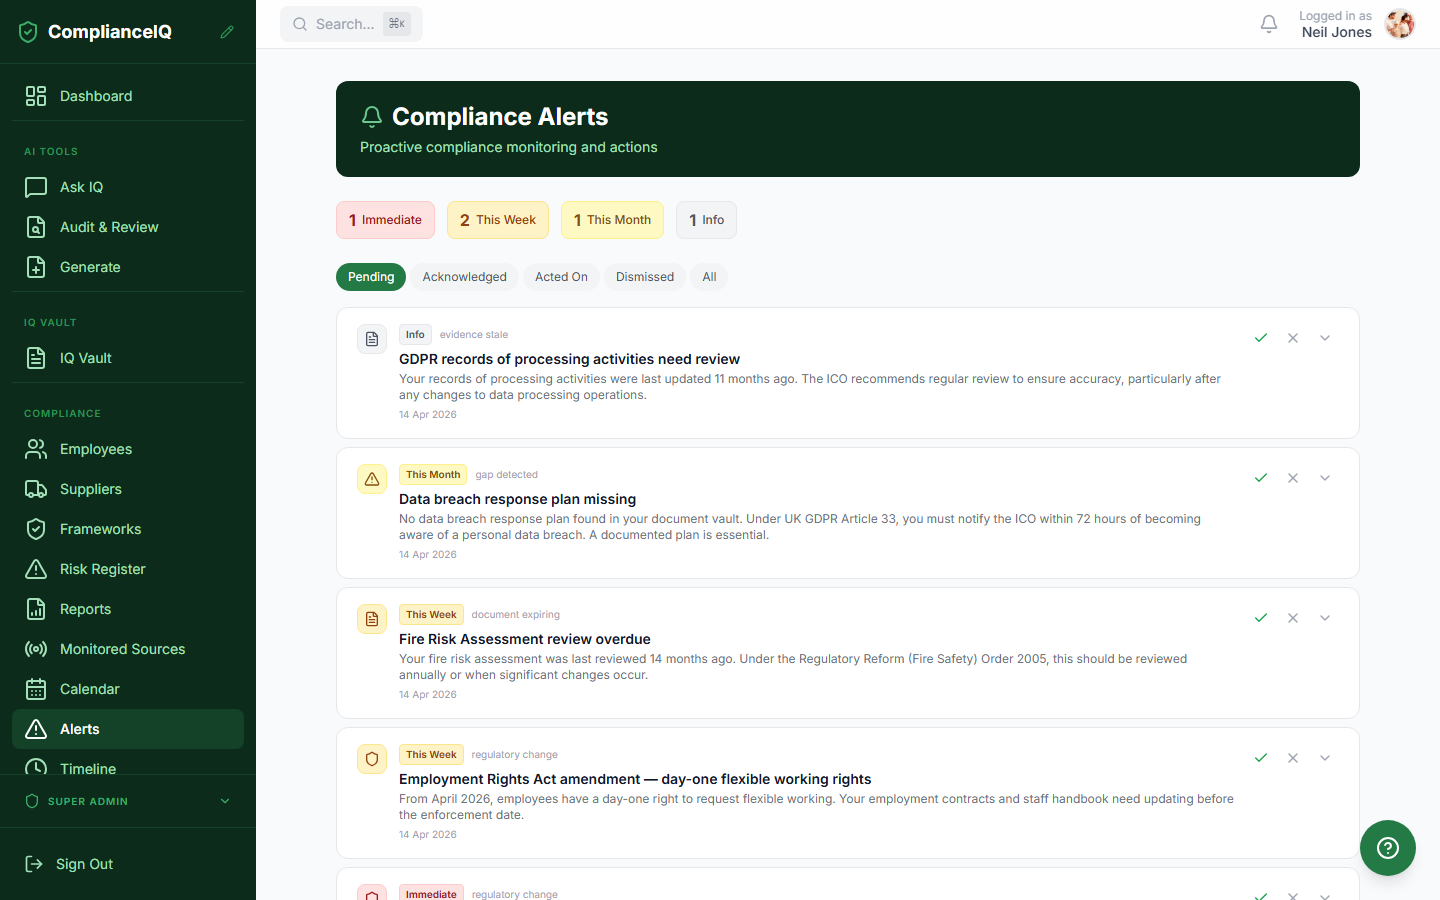Show the Dismissed alerts tab
Screen dimensions: 1440x900
pyautogui.click(x=644, y=277)
